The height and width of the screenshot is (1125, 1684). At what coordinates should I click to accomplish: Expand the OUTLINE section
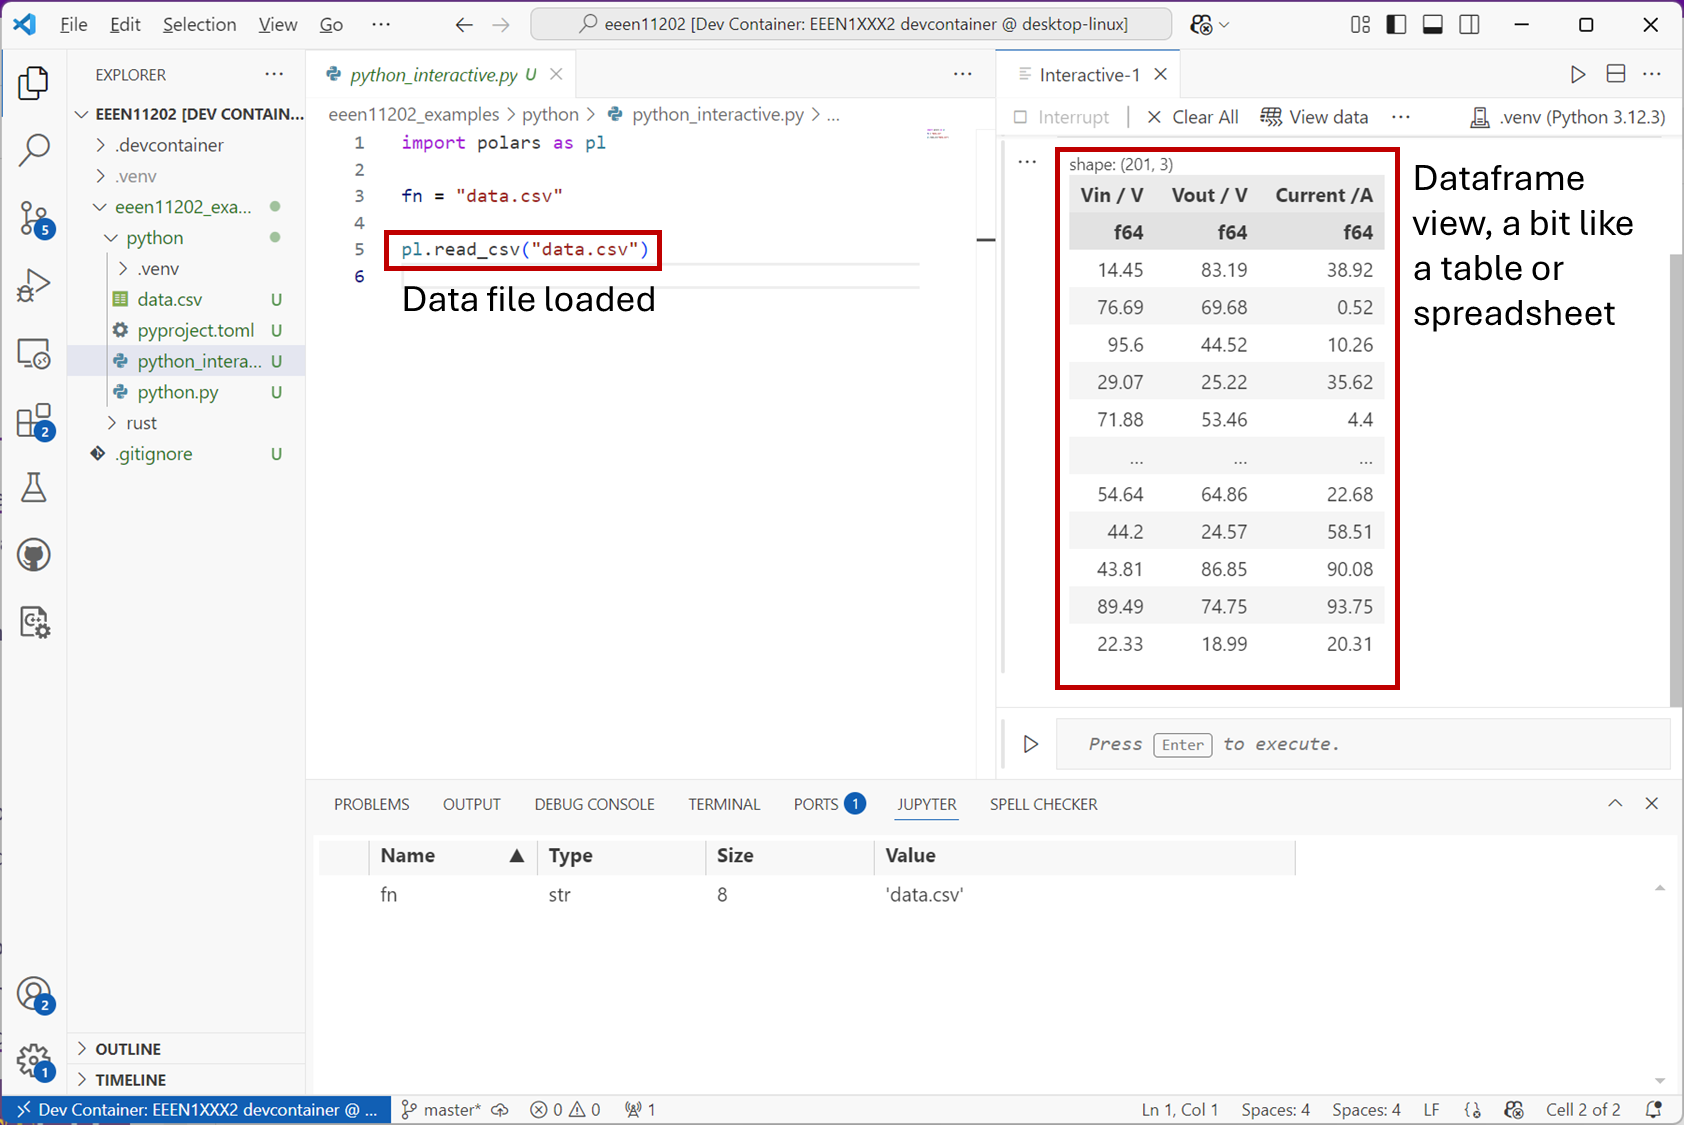(x=128, y=1049)
